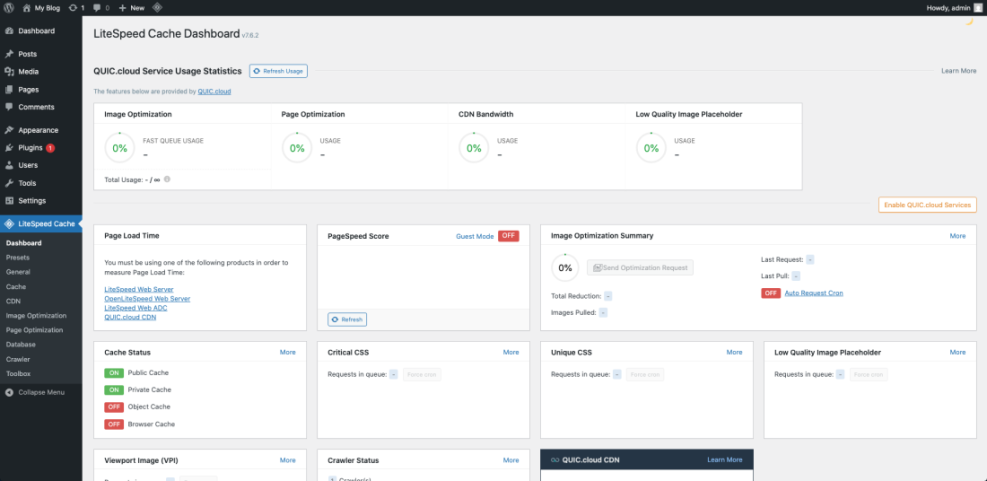Click Learn More in QUIC.cloud CDN card

pos(725,460)
